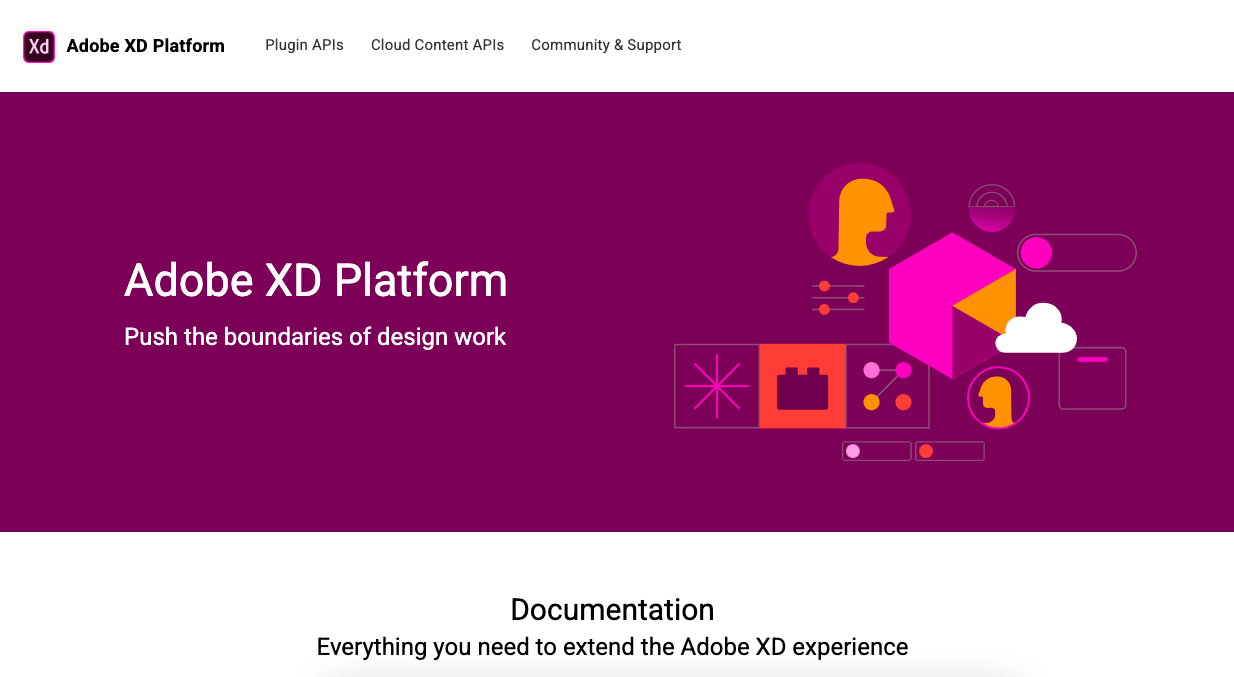Open the Community & Support menu

click(x=605, y=45)
